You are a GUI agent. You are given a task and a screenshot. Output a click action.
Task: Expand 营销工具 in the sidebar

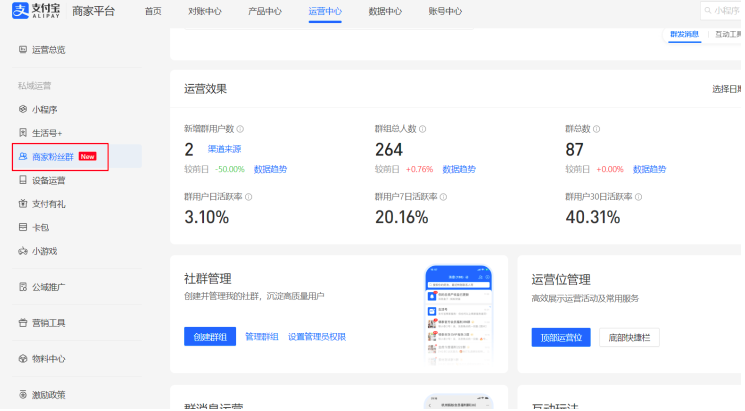click(x=48, y=323)
